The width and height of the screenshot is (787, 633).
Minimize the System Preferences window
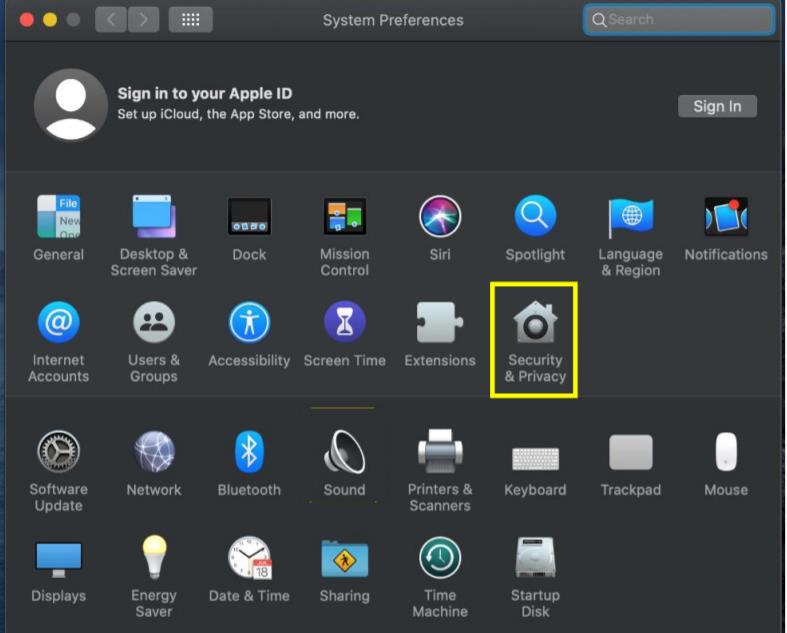tap(50, 20)
